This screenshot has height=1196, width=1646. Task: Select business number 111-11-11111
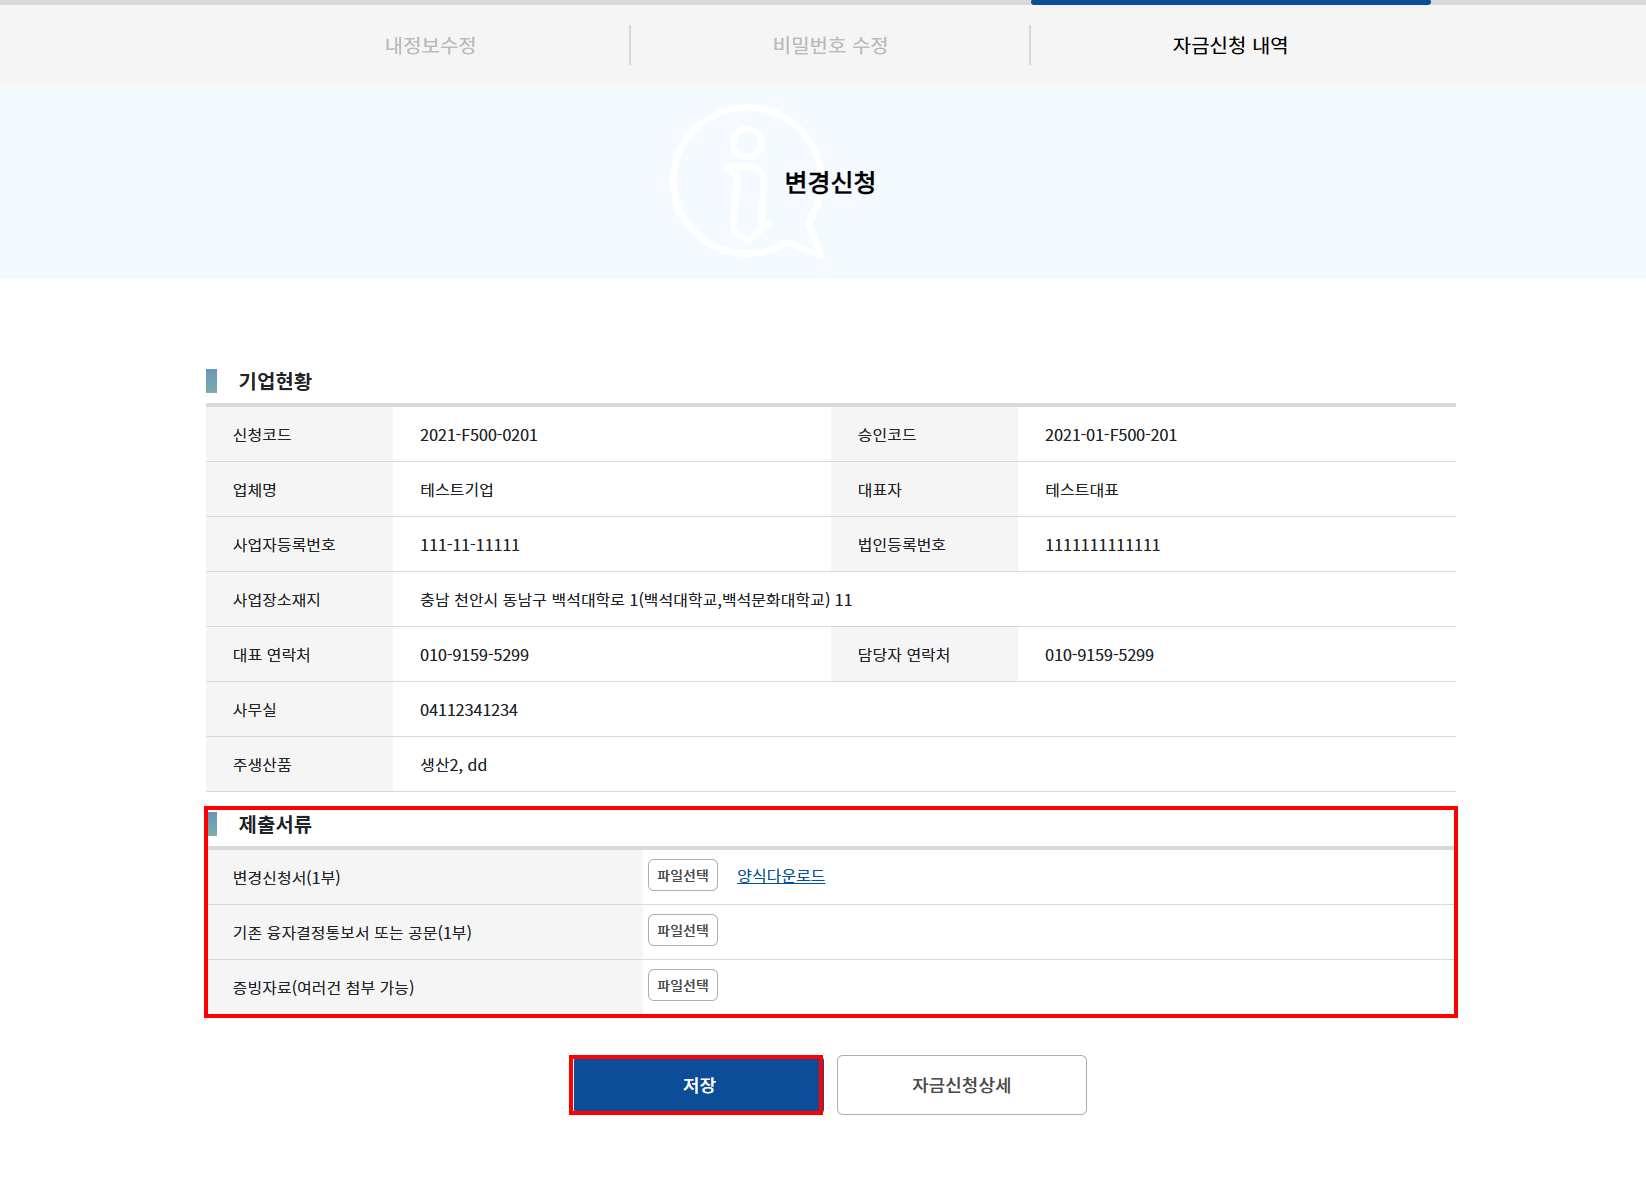[470, 545]
